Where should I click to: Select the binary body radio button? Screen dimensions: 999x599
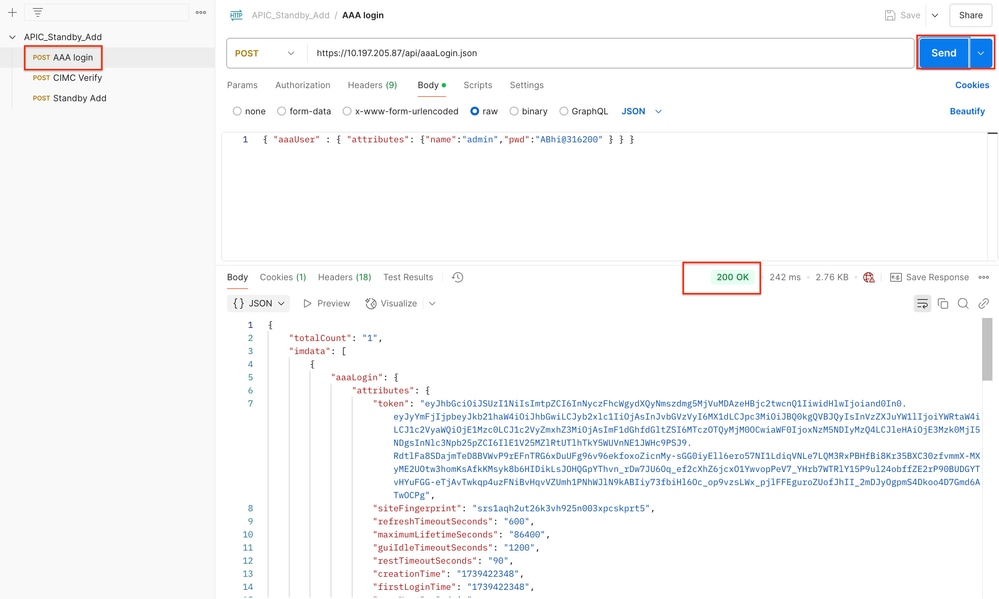point(514,112)
